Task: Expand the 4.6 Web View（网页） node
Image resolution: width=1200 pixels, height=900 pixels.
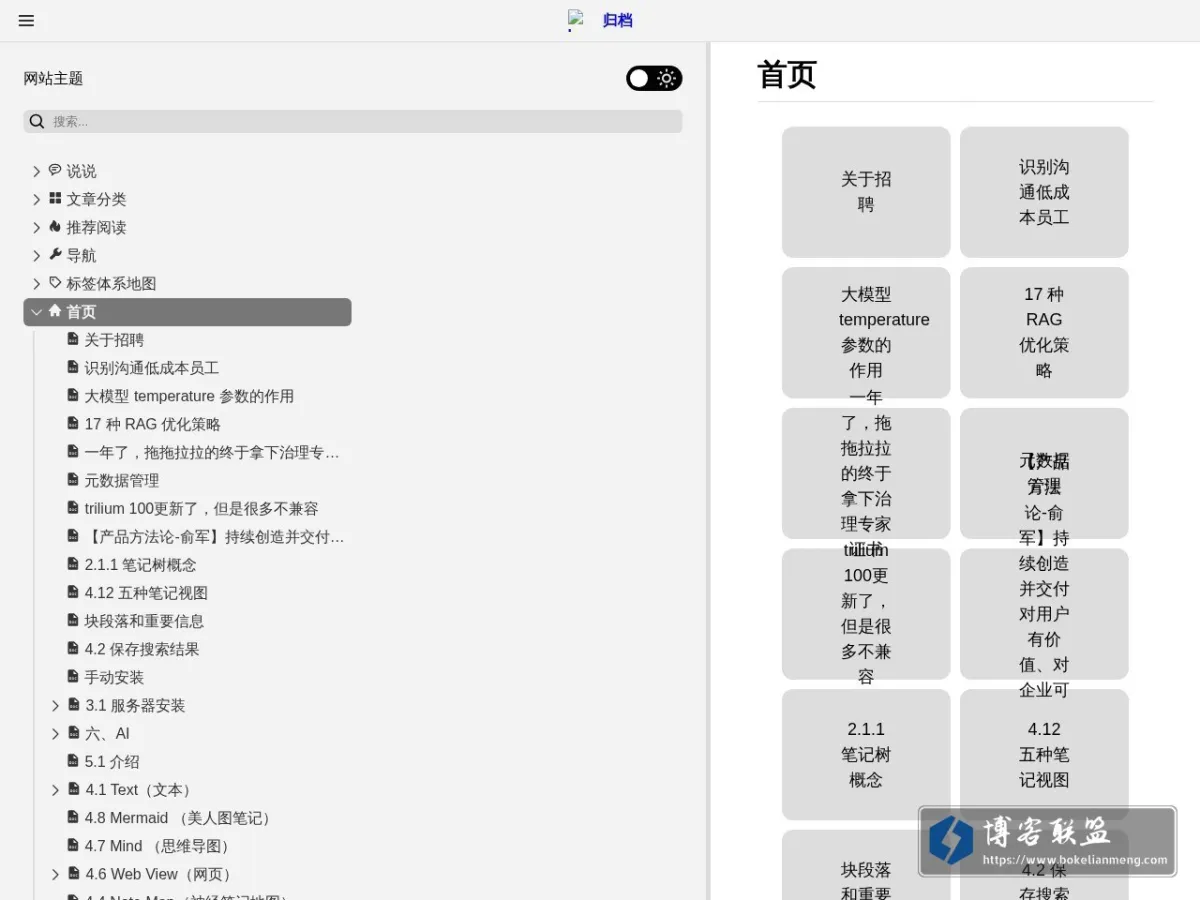Action: click(x=56, y=874)
